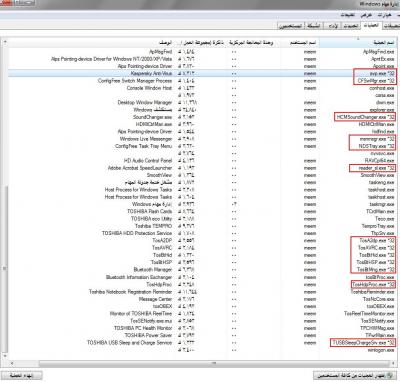Open the خيارات (Options) menu

coord(384,15)
